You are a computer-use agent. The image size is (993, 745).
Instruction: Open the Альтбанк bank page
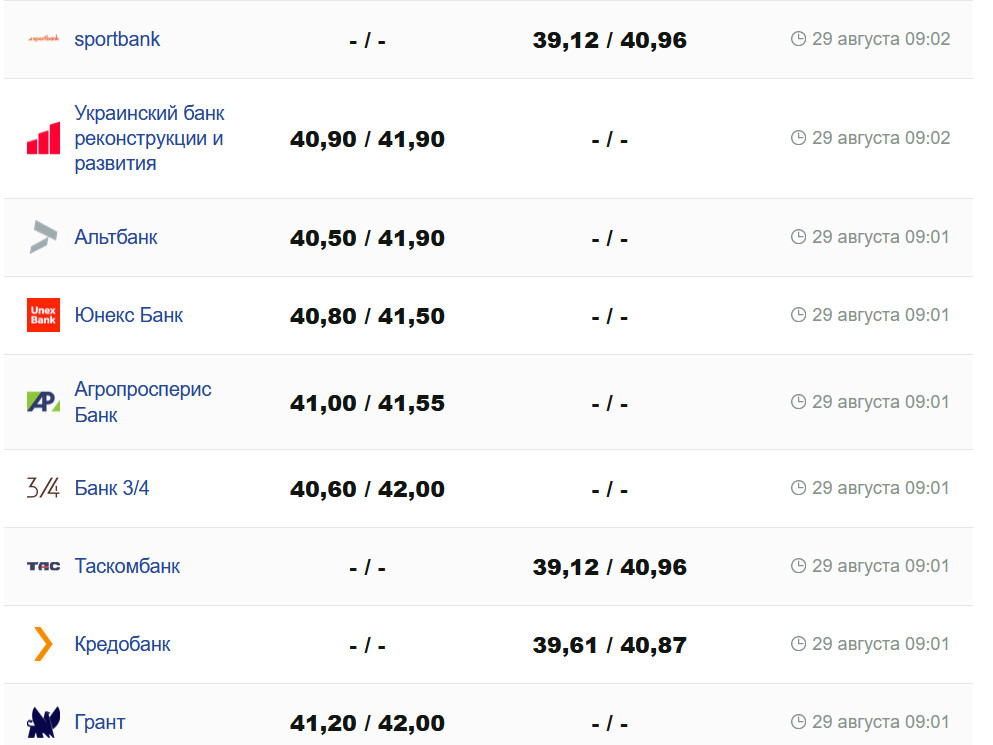(x=116, y=237)
